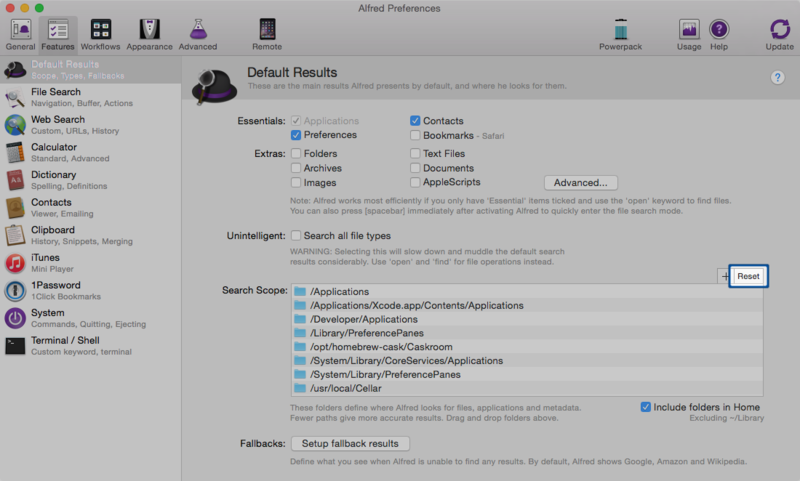Open the General preferences toolbar icon
The height and width of the screenshot is (481, 800).
click(20, 30)
